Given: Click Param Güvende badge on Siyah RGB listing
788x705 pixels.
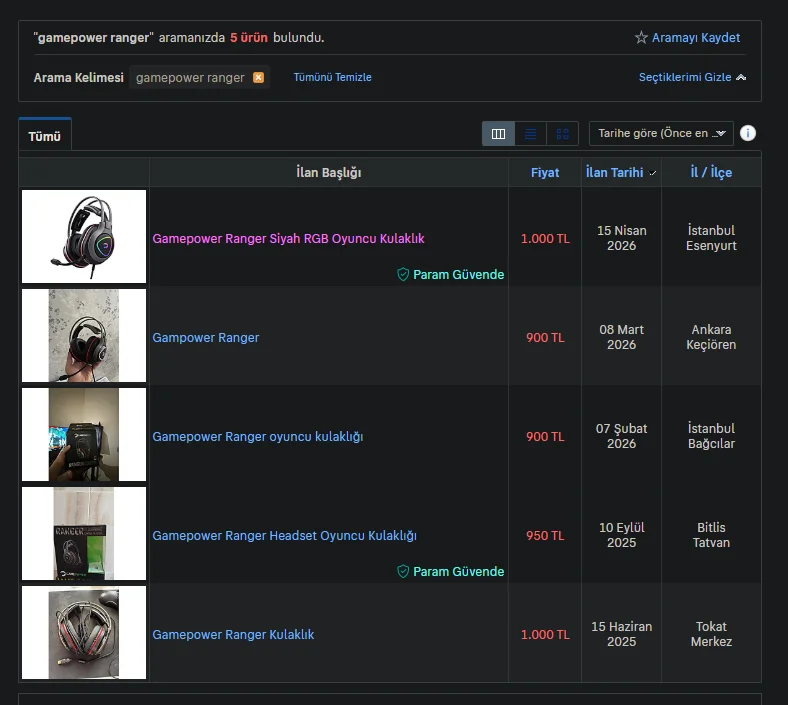Looking at the screenshot, I should tap(450, 274).
